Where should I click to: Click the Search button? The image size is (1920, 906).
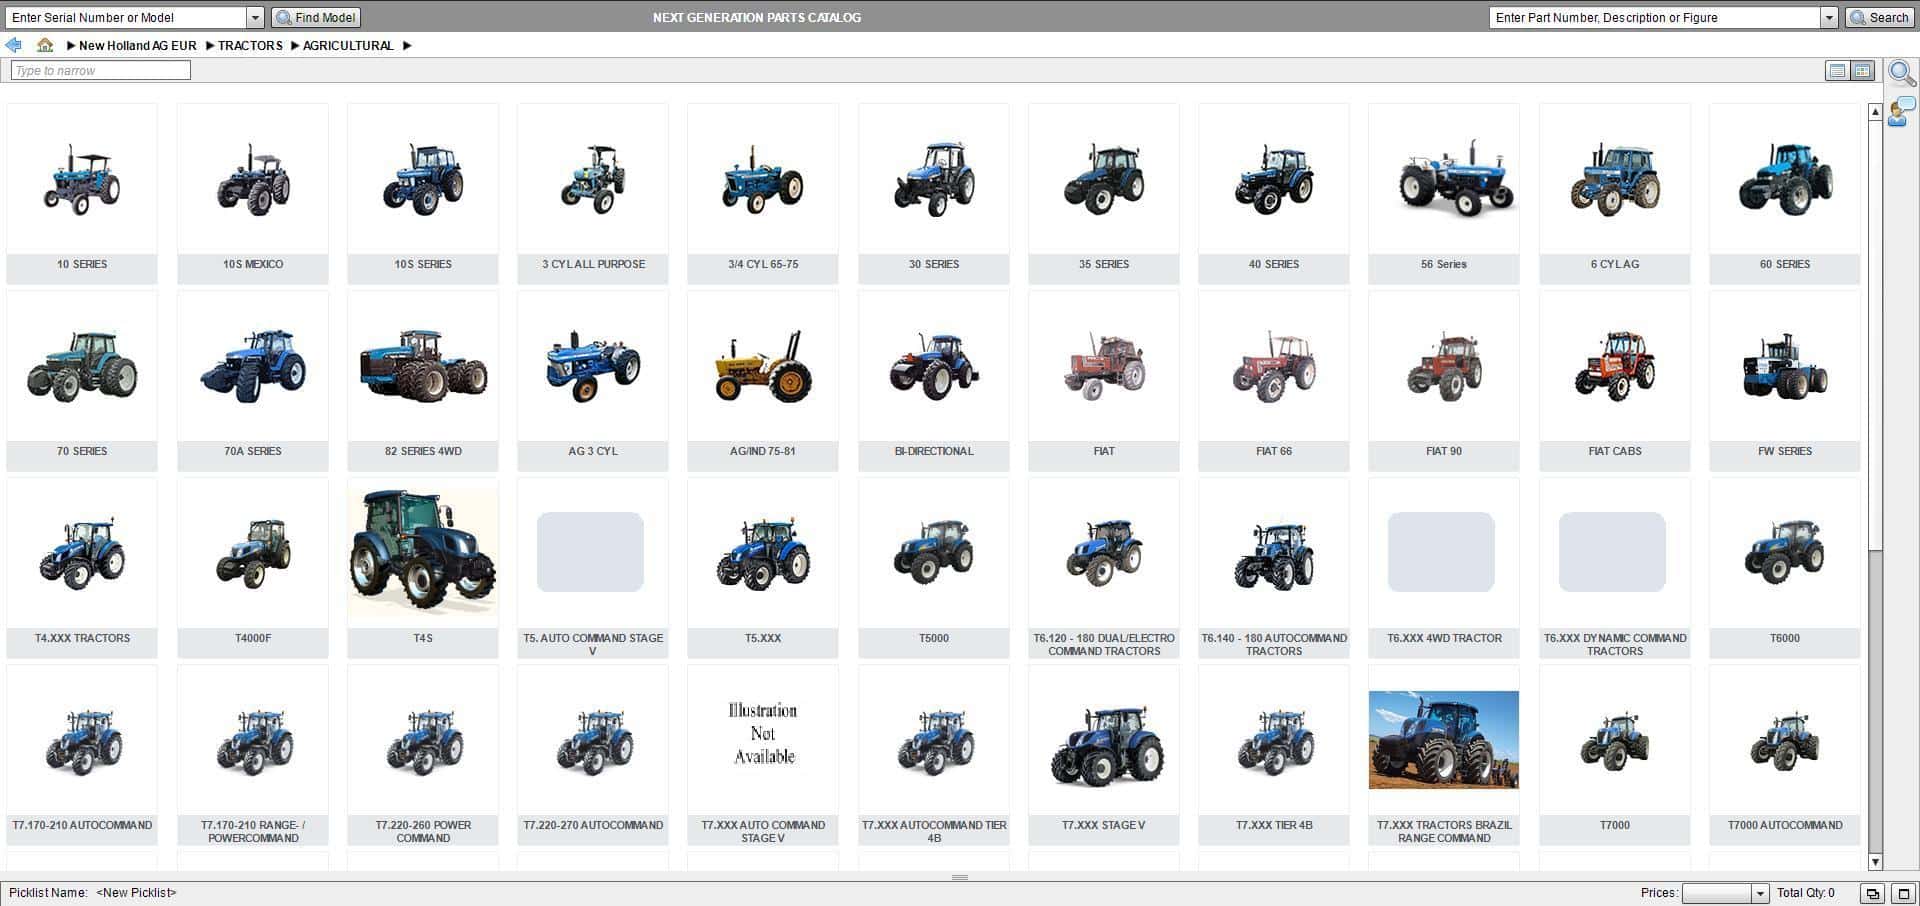1880,17
